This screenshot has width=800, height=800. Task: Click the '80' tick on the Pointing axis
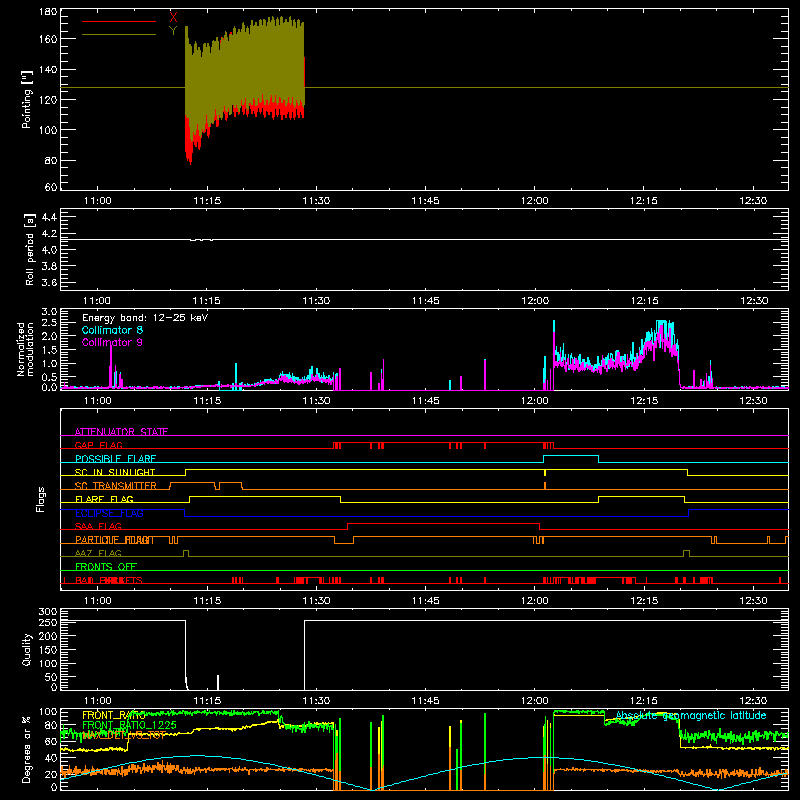51,160
